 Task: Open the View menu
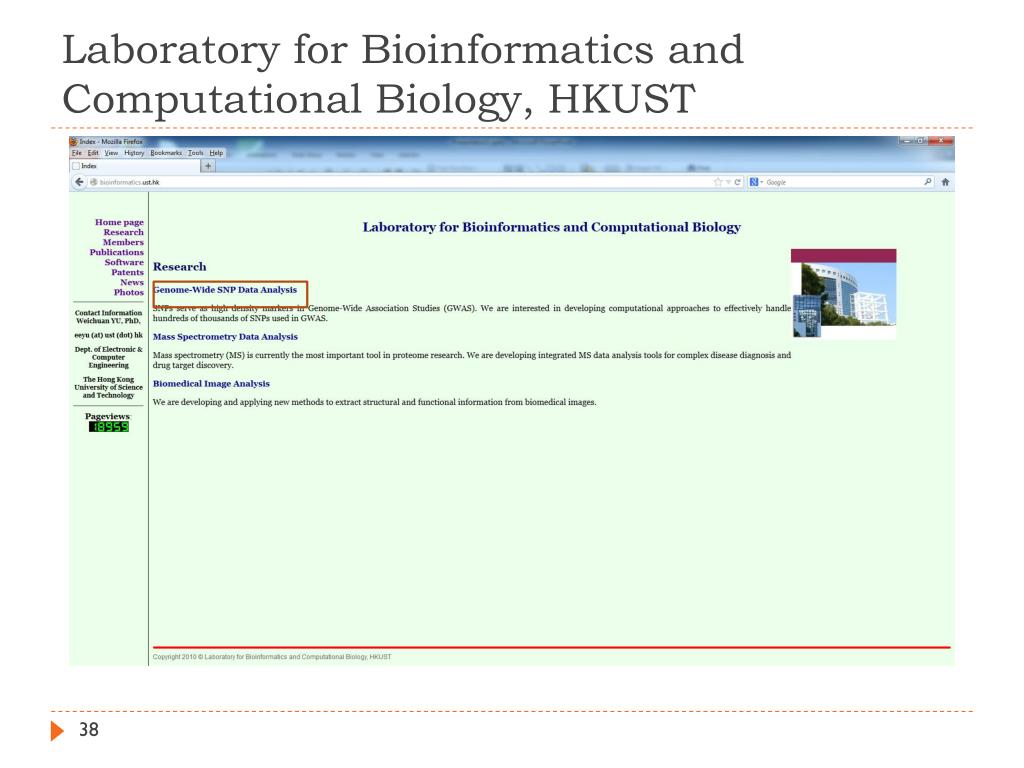pyautogui.click(x=111, y=153)
